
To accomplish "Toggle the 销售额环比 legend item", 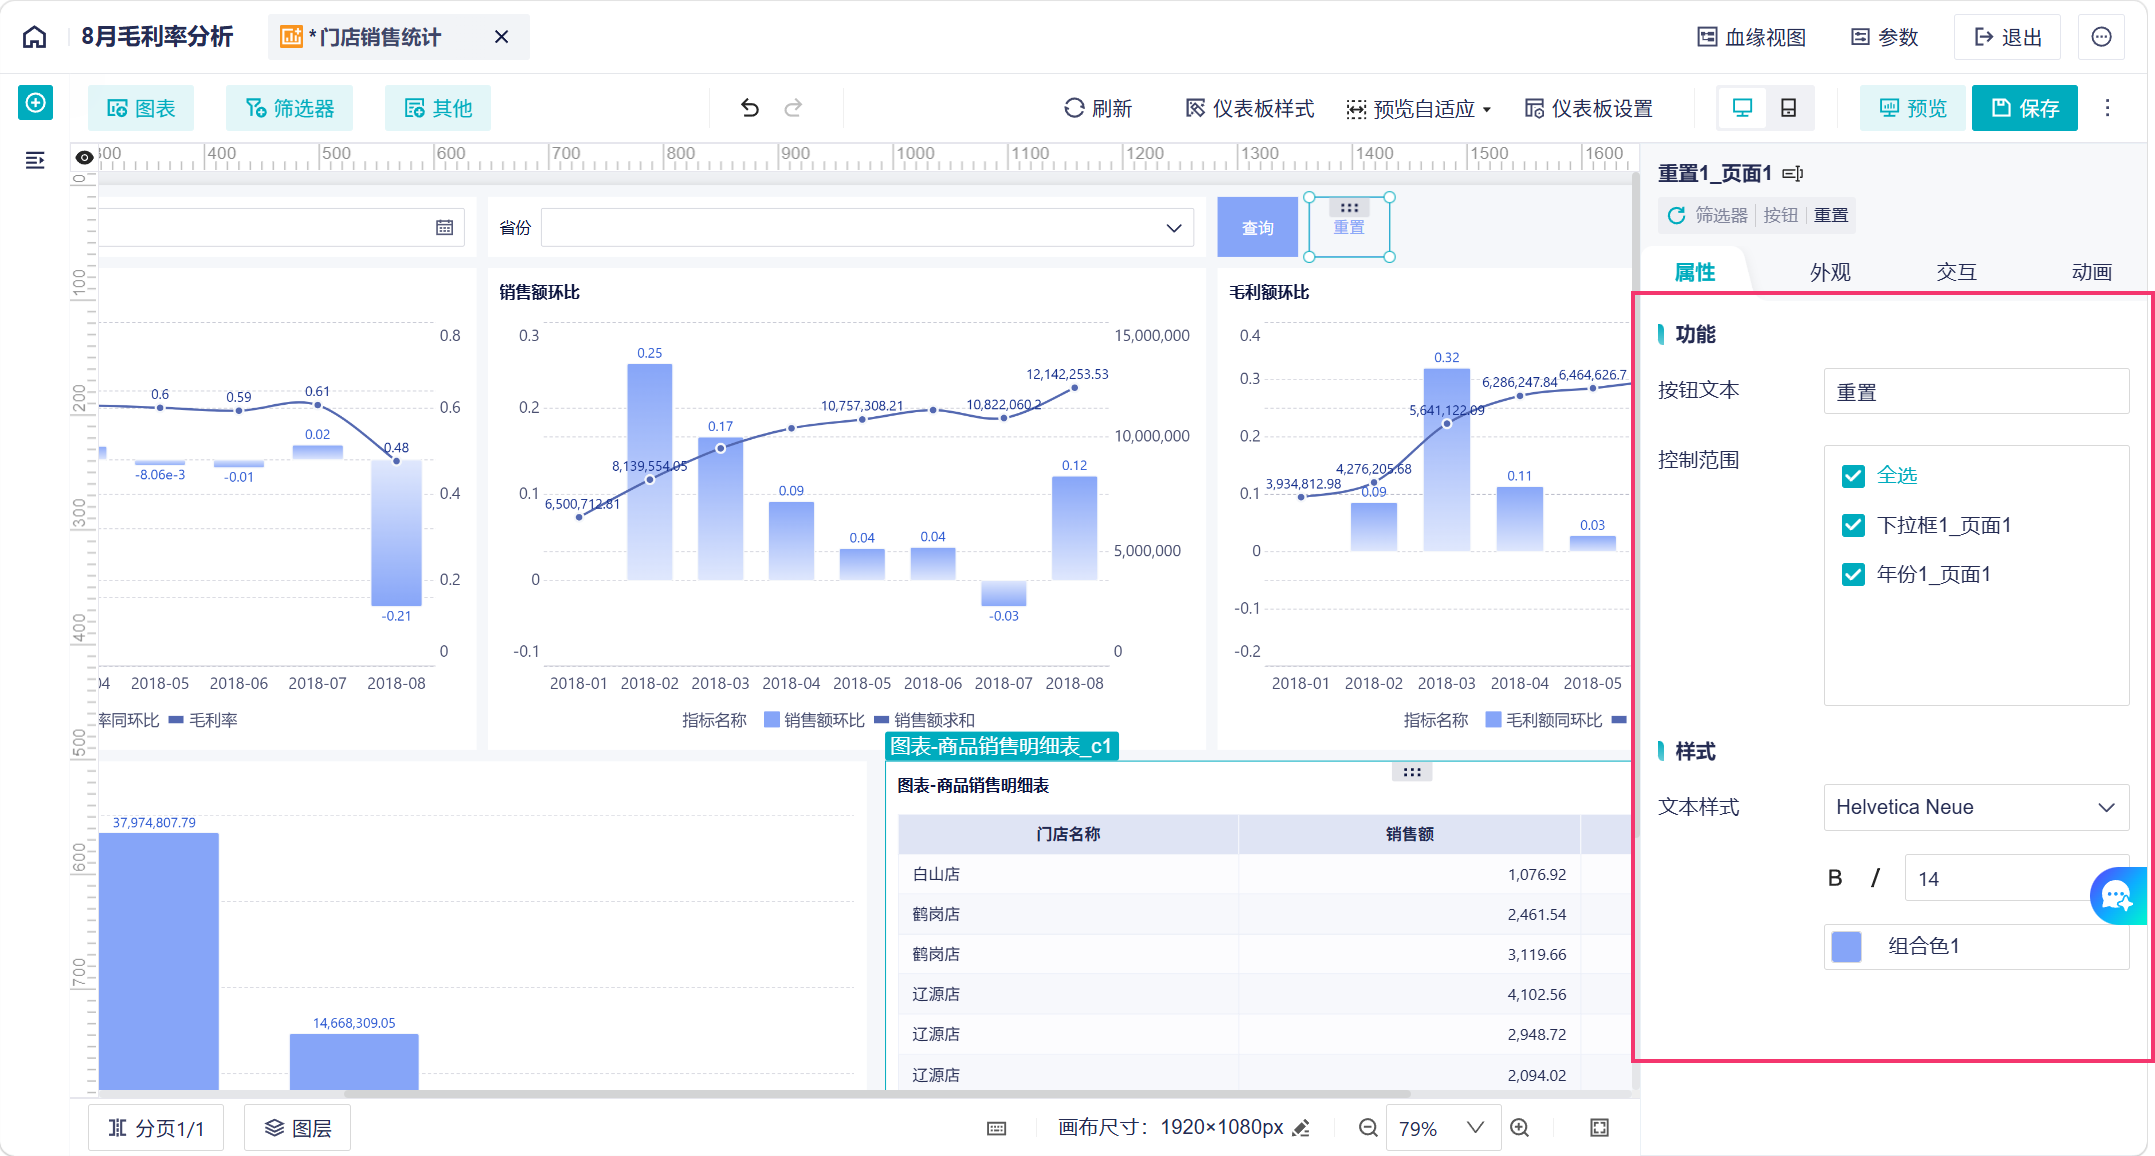I will 814,720.
